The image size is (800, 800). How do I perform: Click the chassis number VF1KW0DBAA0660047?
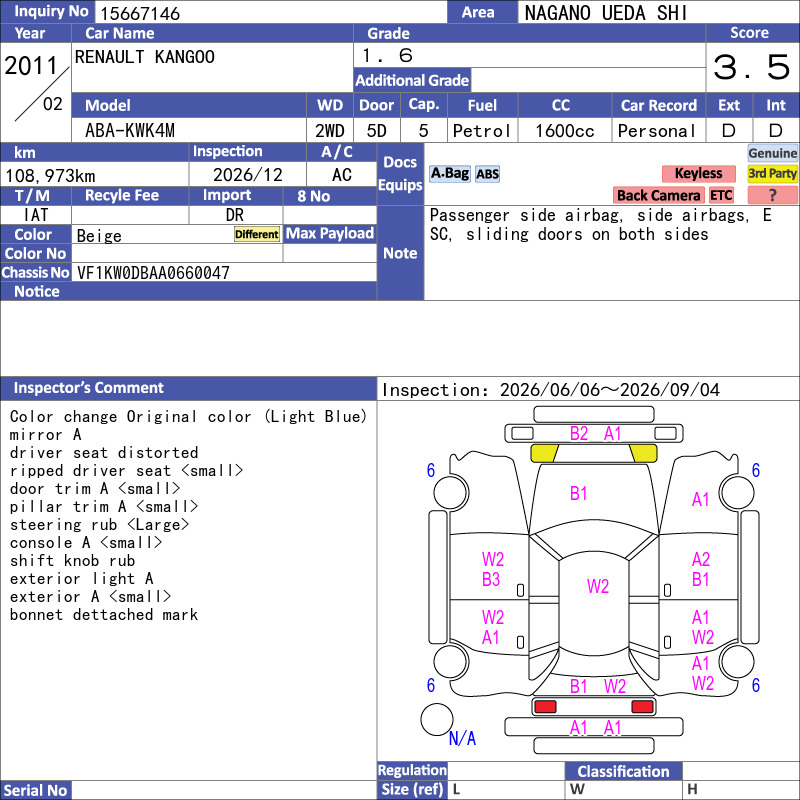153,272
